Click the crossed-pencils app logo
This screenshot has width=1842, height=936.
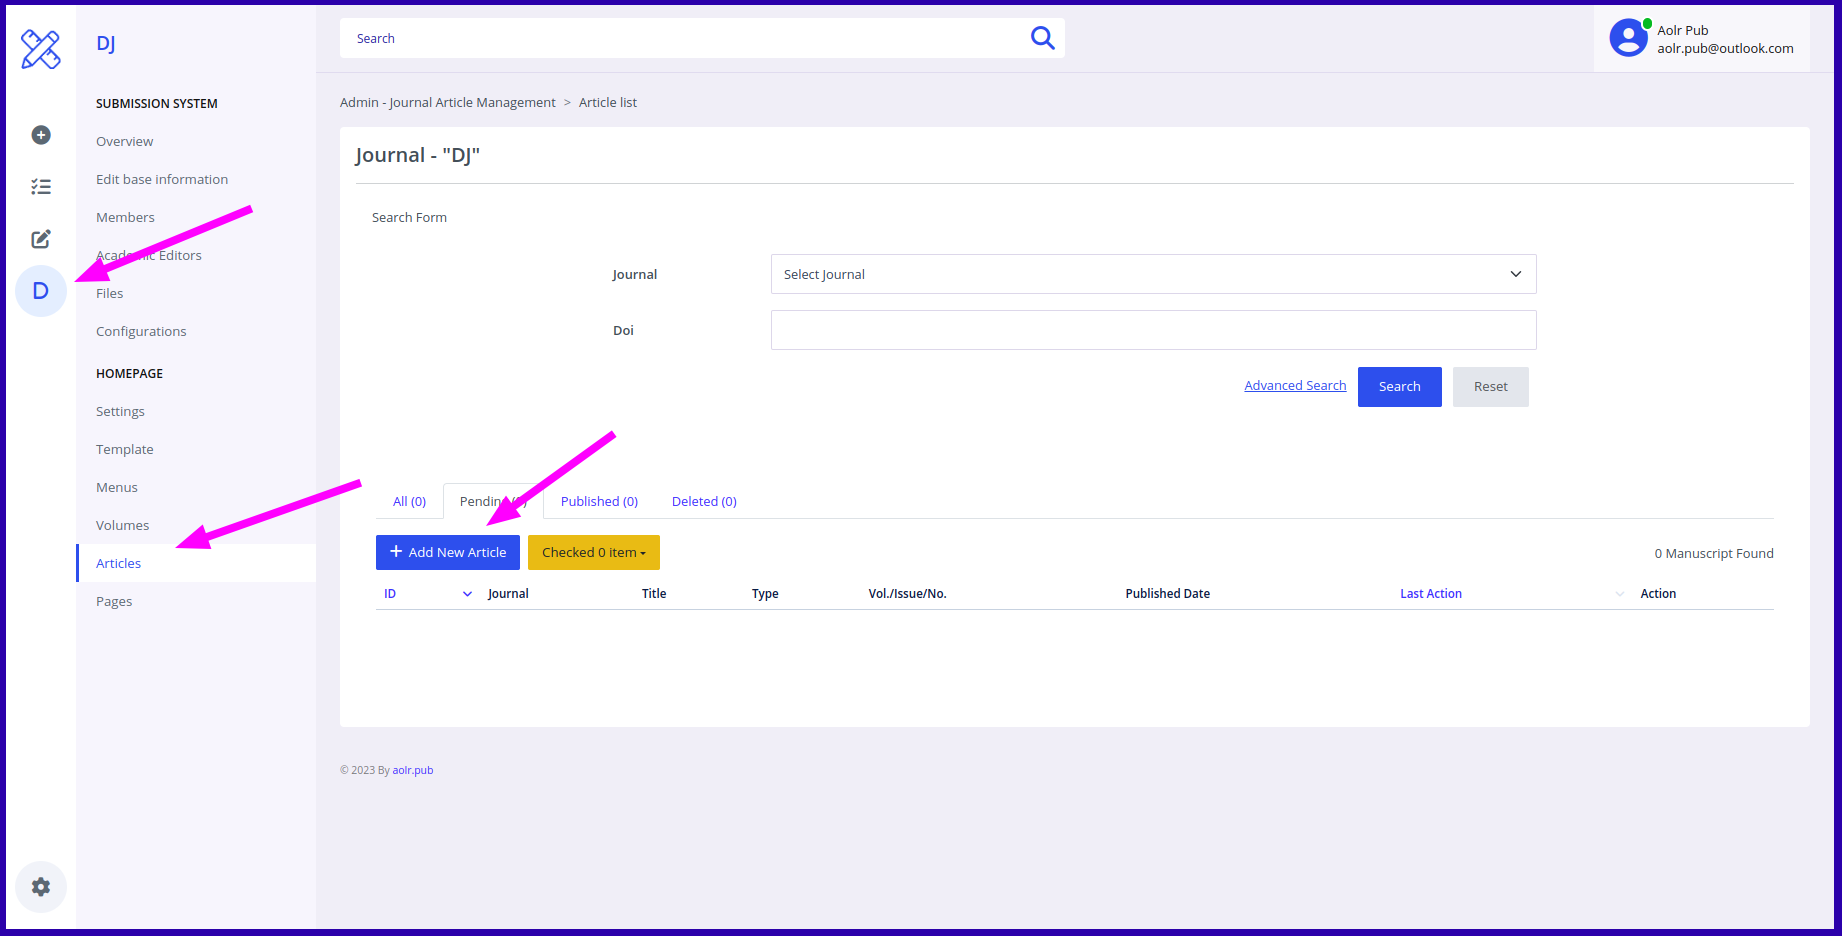point(40,48)
